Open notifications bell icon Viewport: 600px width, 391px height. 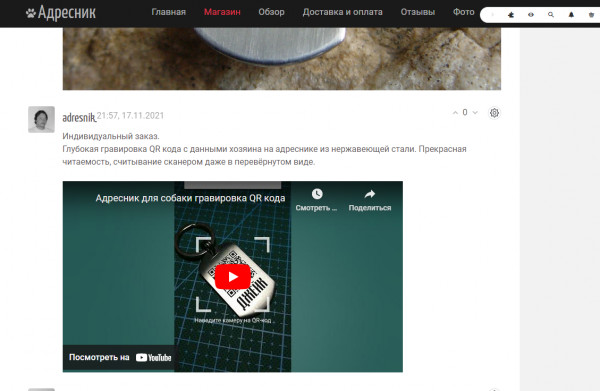coord(571,15)
